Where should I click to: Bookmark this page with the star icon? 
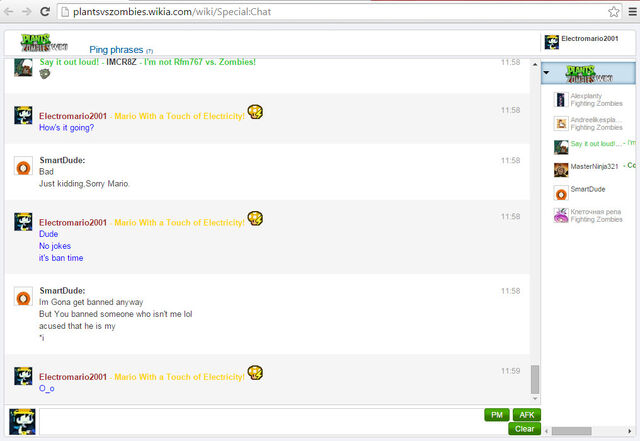click(613, 11)
